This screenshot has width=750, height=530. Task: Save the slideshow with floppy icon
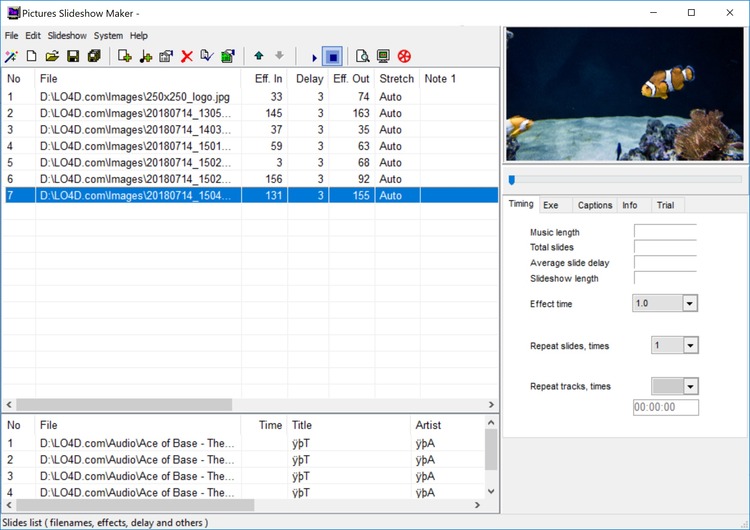73,56
